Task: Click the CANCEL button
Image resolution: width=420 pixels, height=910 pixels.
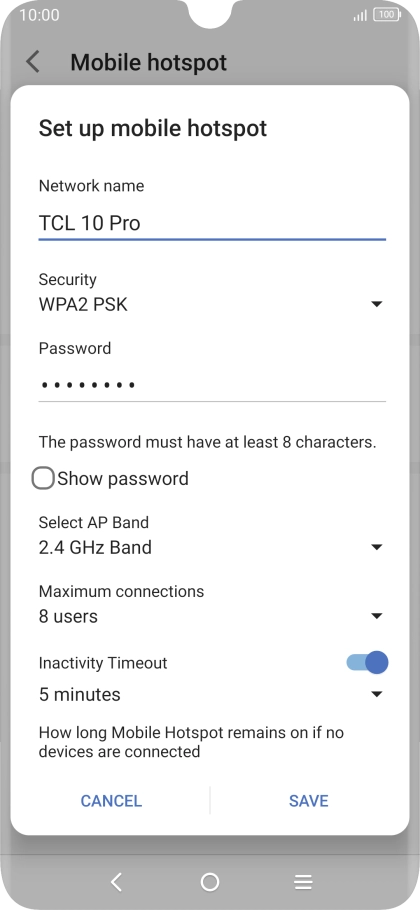Action: [111, 801]
